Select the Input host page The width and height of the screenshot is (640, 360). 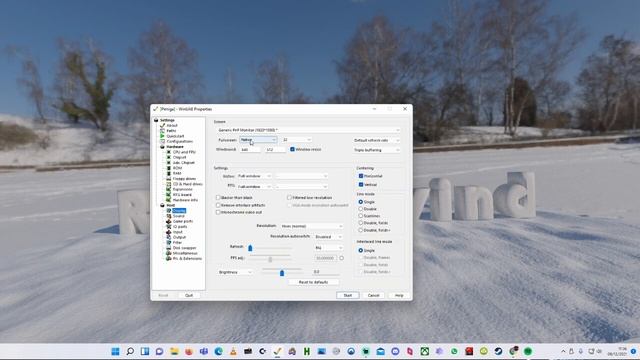178,232
